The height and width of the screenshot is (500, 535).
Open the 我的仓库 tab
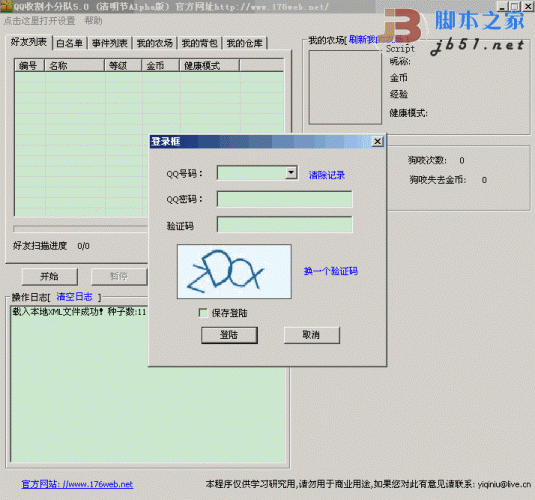click(x=244, y=43)
